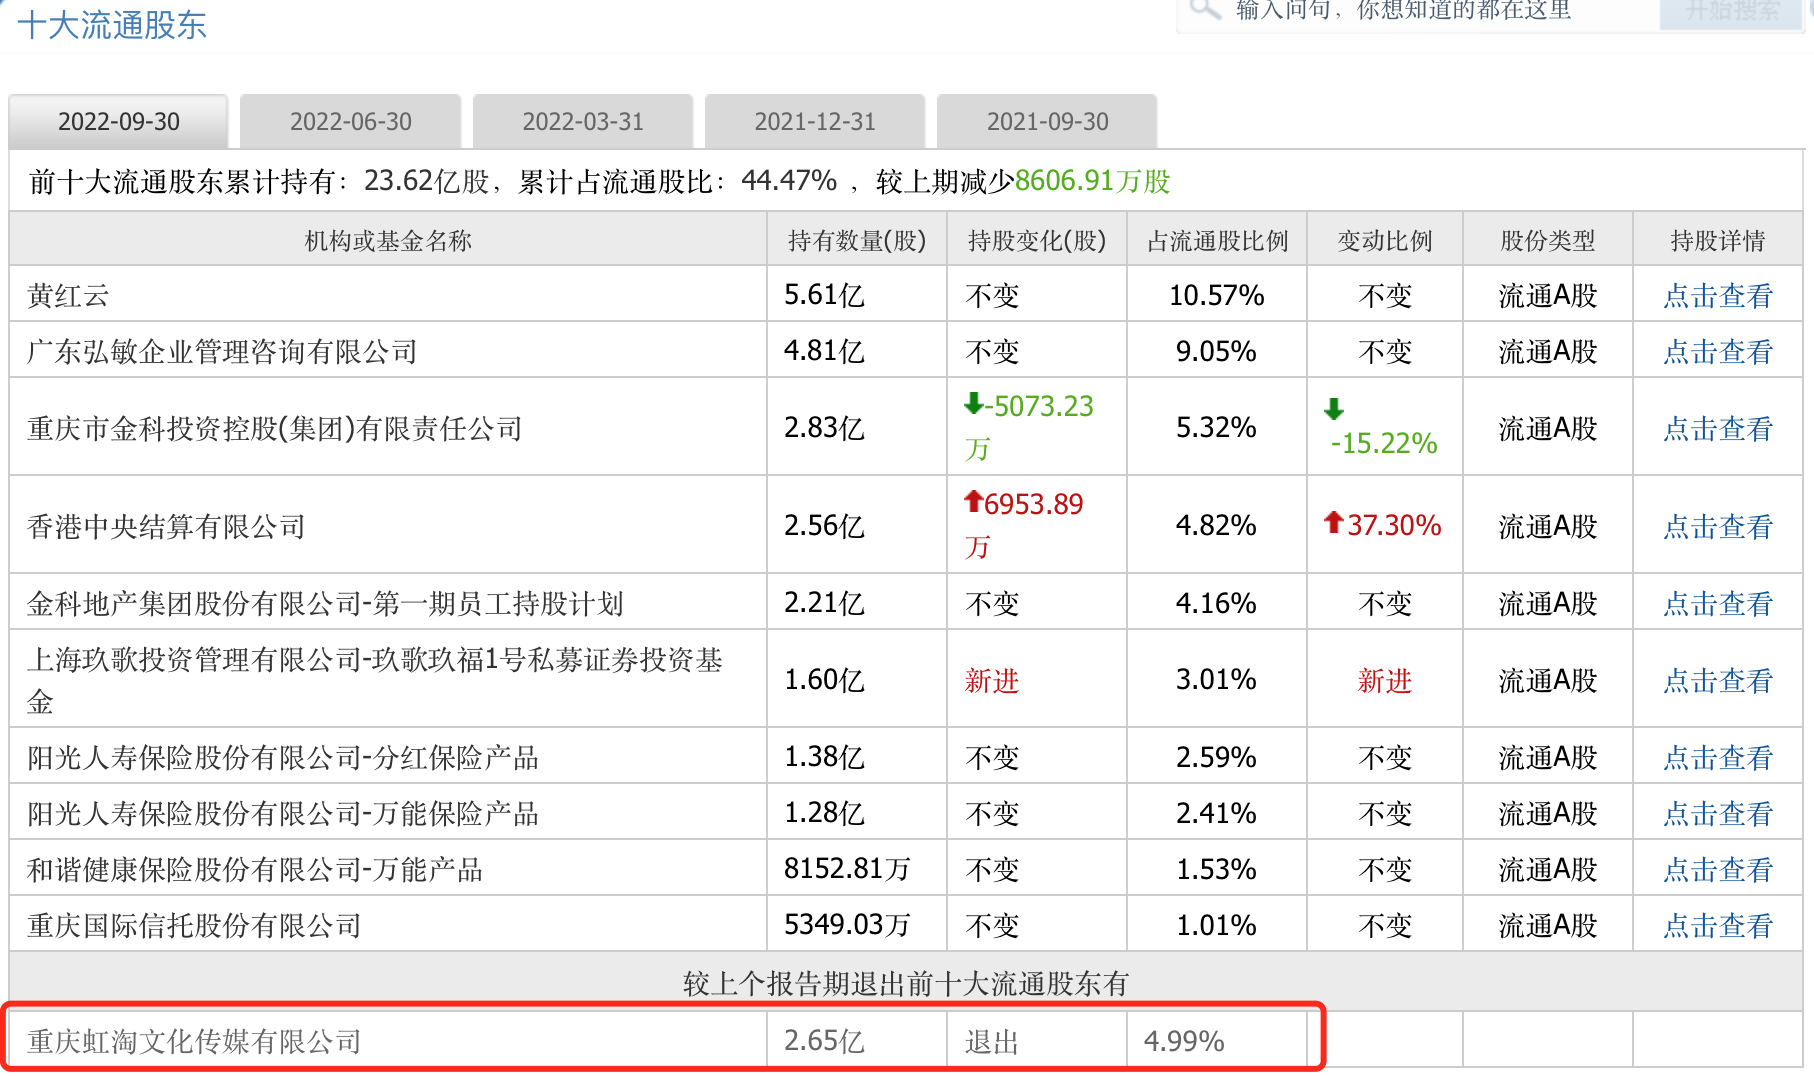Screen dimensions: 1814x1076
Task: Open 点击查看 for 和谐健康保险万能产品
Action: pyautogui.click(x=1718, y=869)
